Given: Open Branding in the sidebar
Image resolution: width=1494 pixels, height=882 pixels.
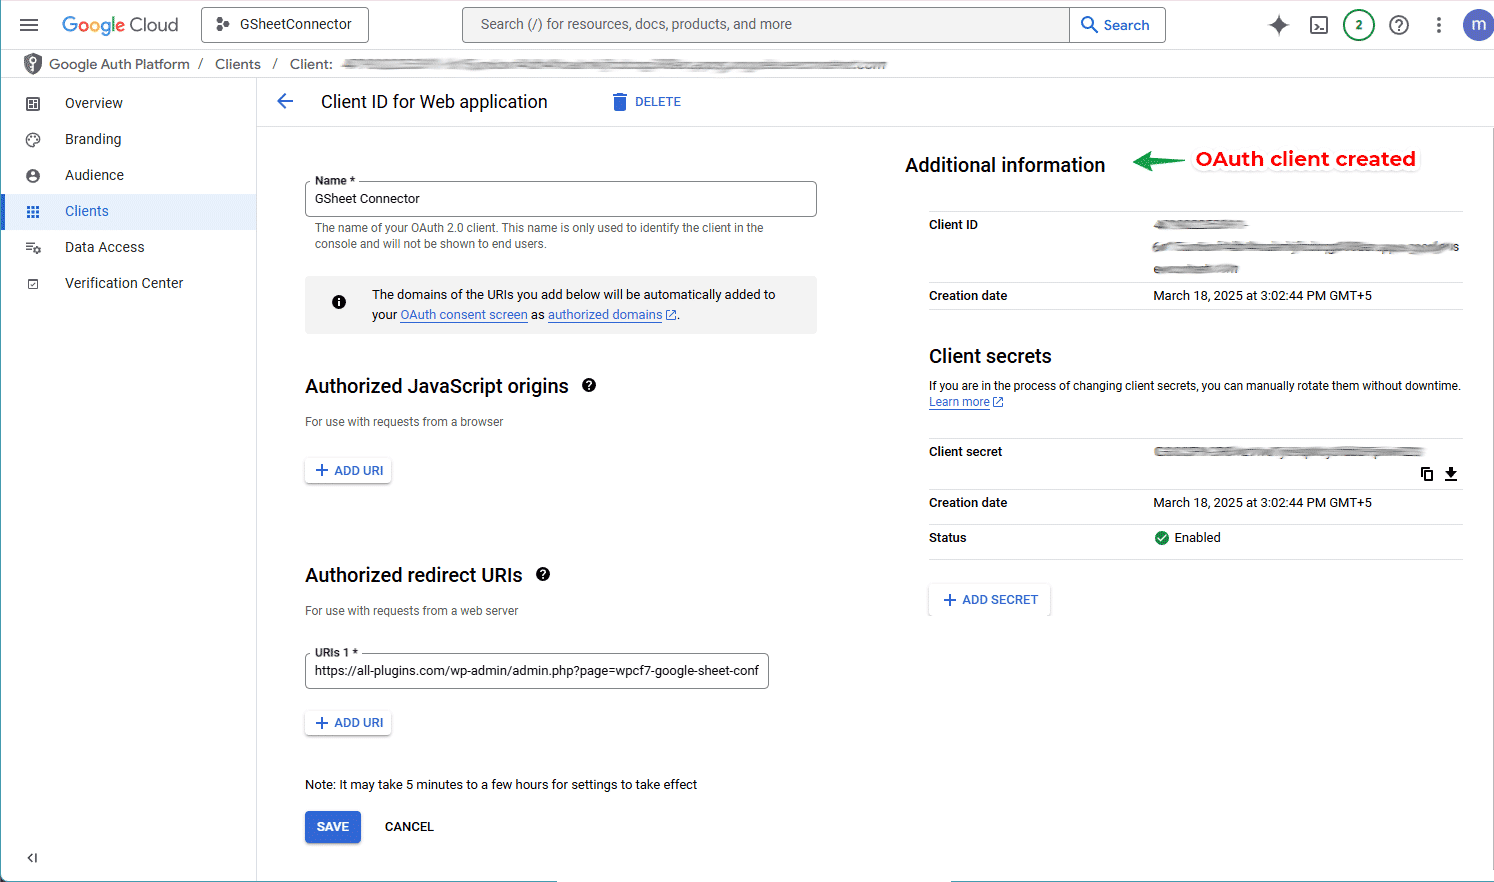Looking at the screenshot, I should [x=128, y=139].
